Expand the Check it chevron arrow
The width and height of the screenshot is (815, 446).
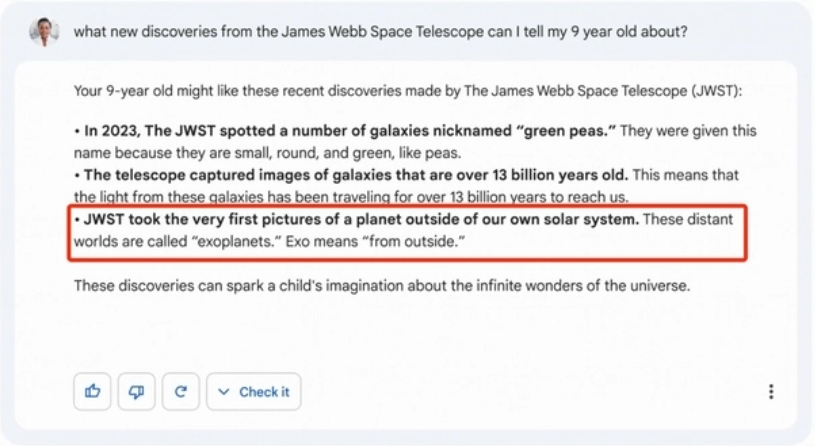(x=224, y=392)
